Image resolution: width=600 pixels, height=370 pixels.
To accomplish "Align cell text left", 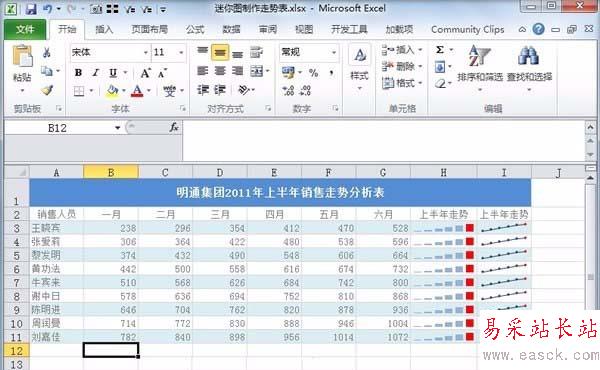I will tap(202, 71).
